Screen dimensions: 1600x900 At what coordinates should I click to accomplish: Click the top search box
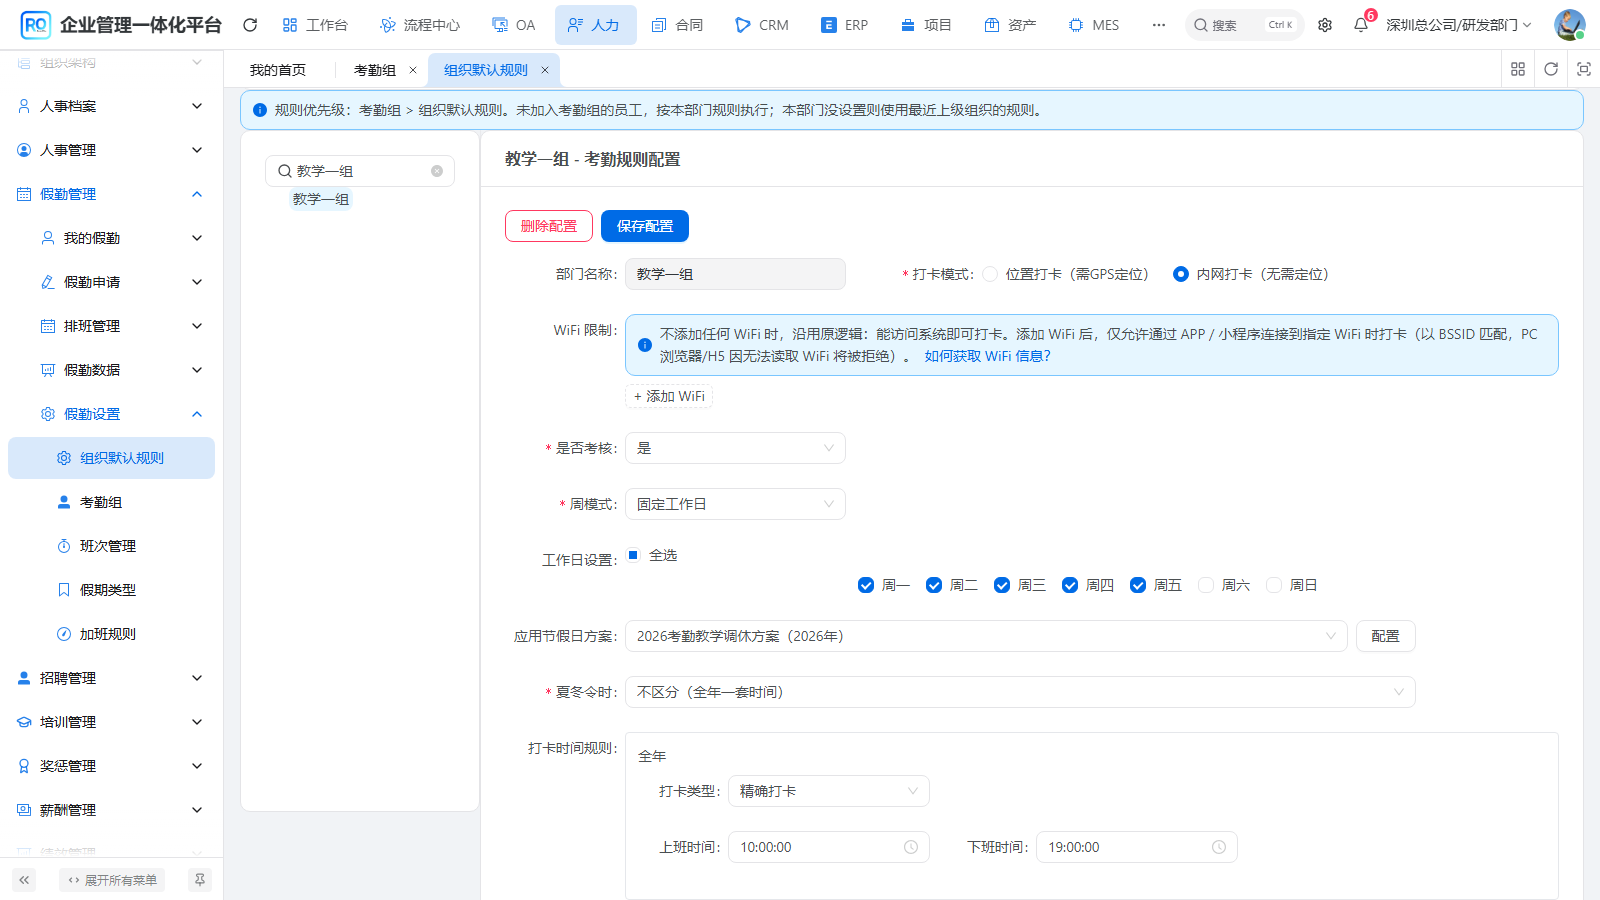(1244, 25)
